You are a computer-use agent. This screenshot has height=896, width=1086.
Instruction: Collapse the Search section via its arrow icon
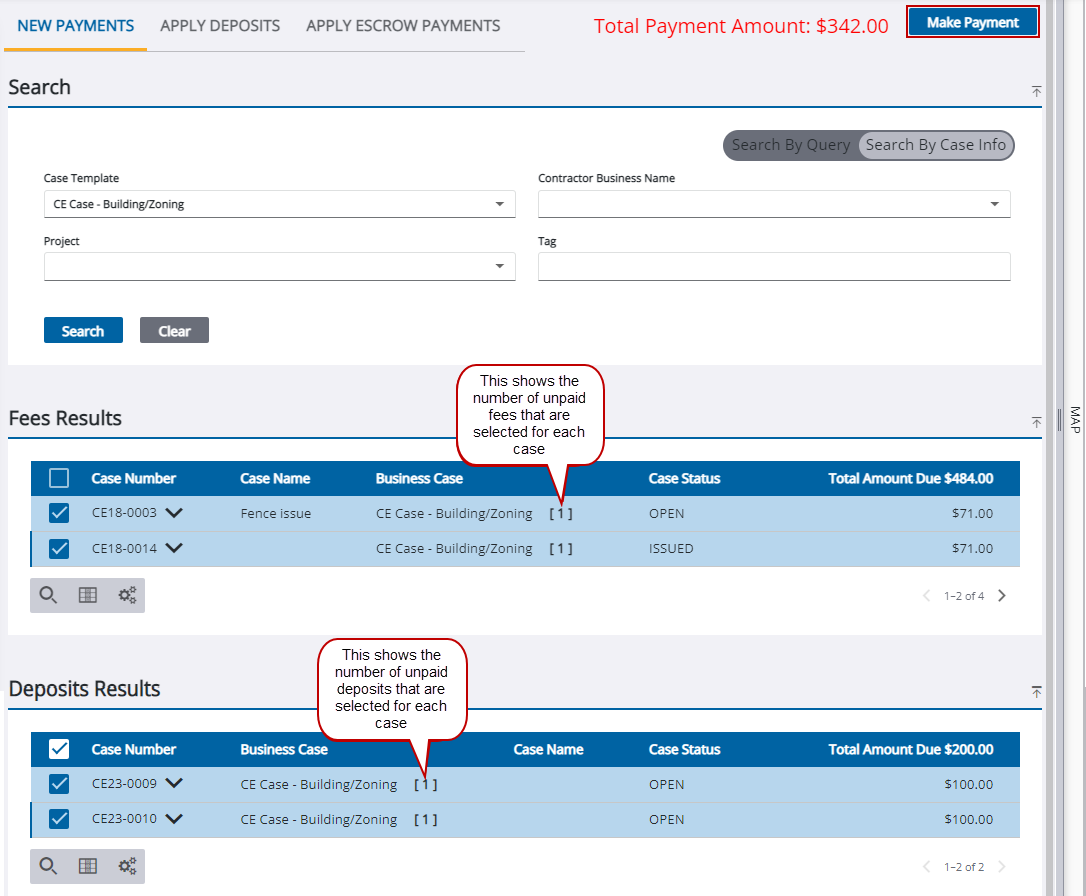(1036, 91)
